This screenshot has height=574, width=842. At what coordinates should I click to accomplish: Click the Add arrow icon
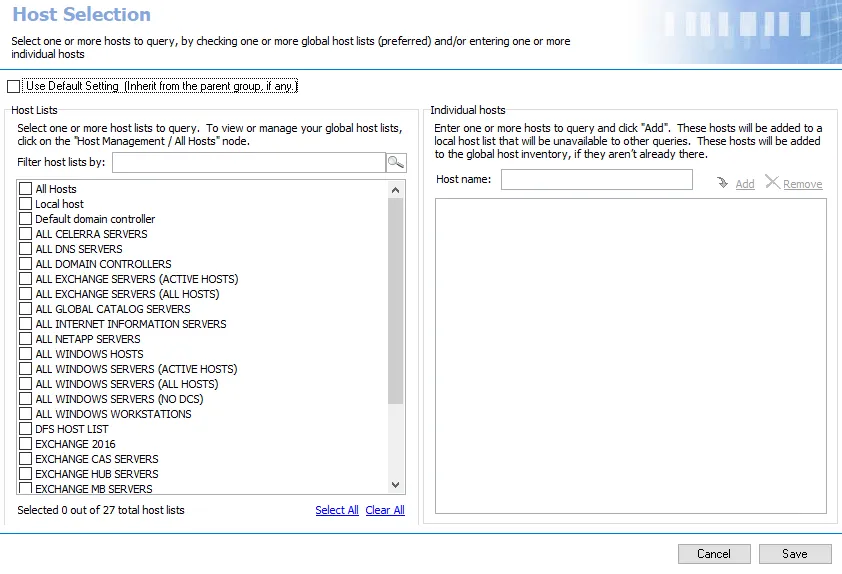pos(722,183)
